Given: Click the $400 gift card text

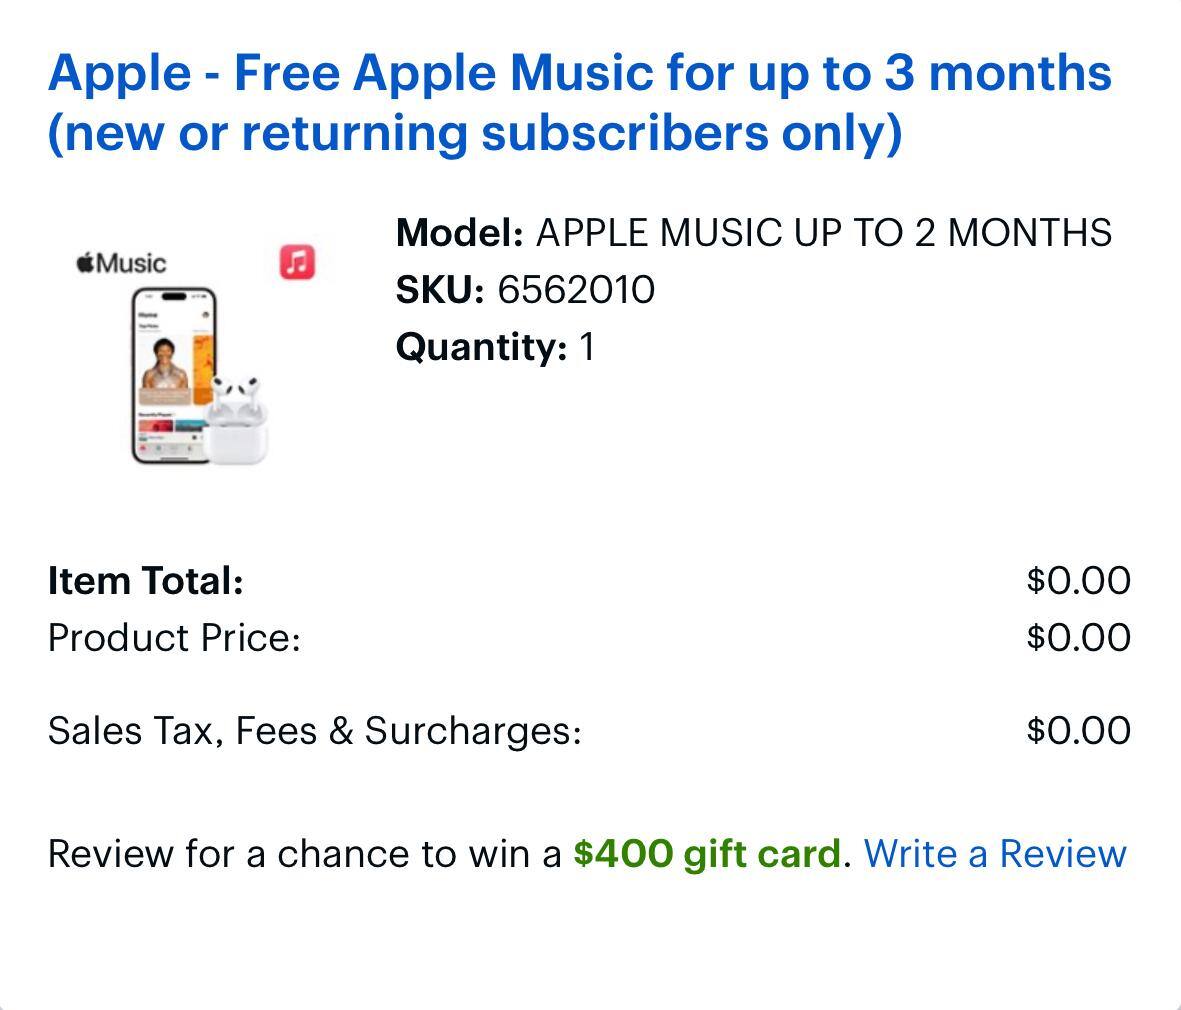Looking at the screenshot, I should tap(706, 854).
